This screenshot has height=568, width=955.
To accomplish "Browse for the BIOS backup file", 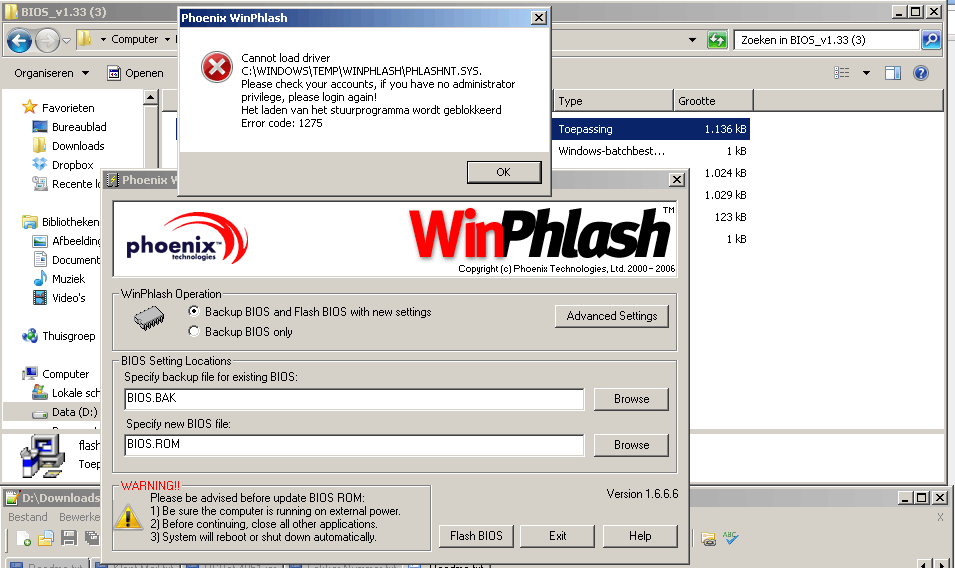I will pyautogui.click(x=631, y=399).
